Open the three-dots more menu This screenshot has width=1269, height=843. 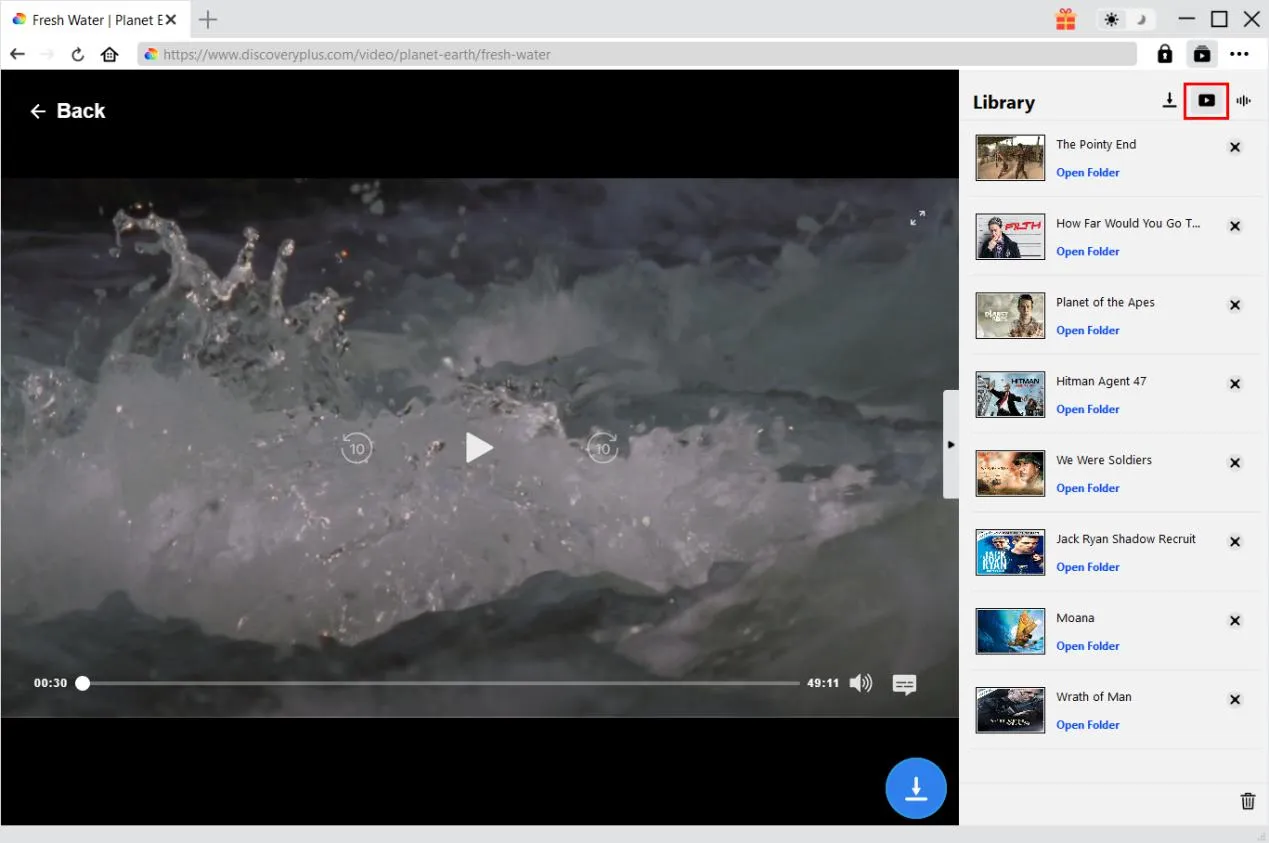coord(1239,54)
